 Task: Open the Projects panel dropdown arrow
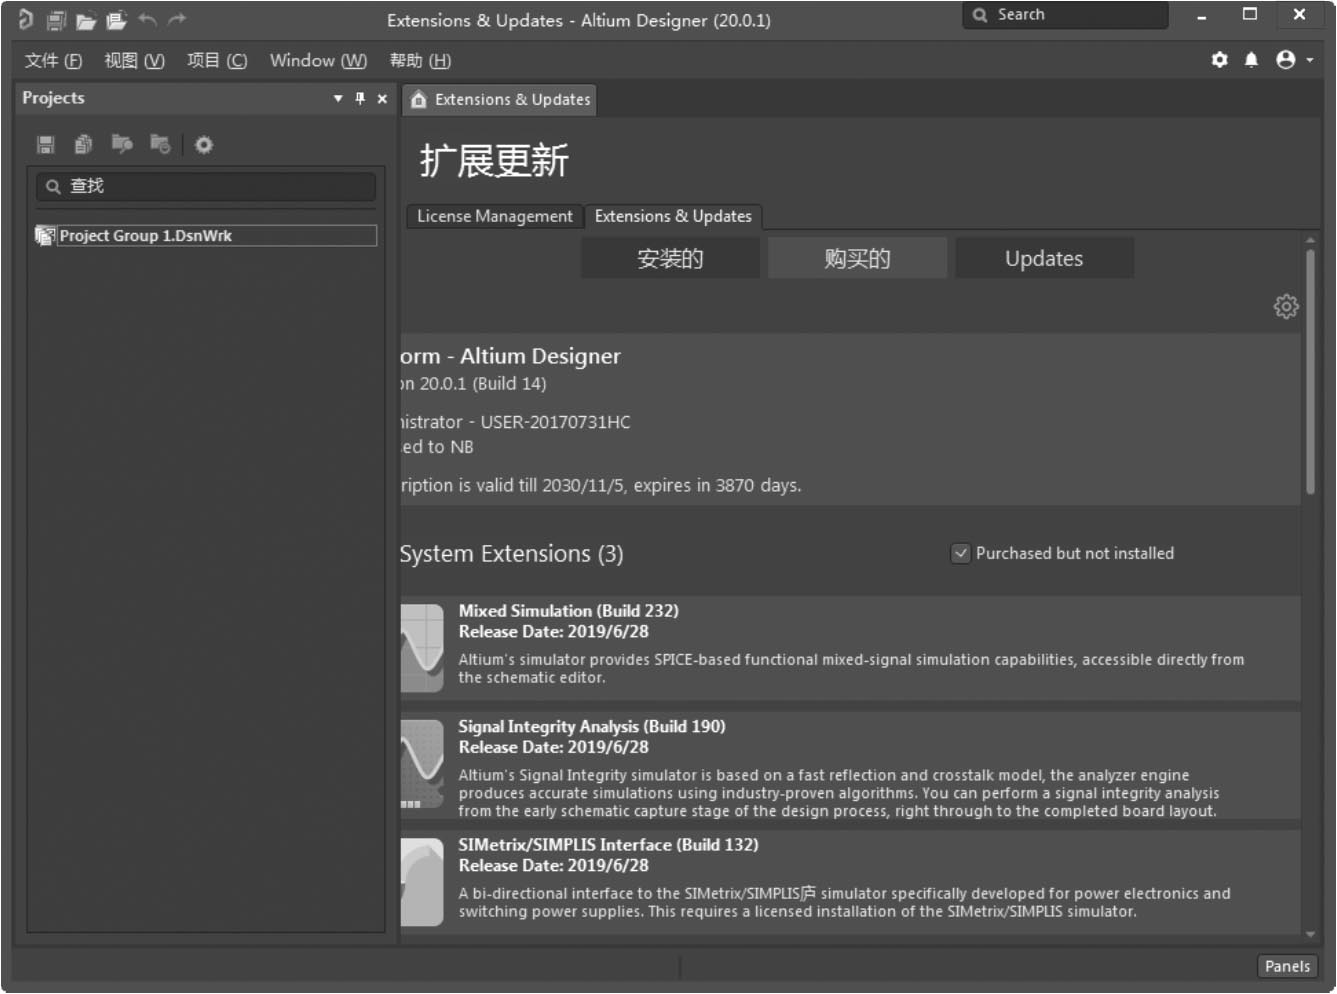[338, 98]
